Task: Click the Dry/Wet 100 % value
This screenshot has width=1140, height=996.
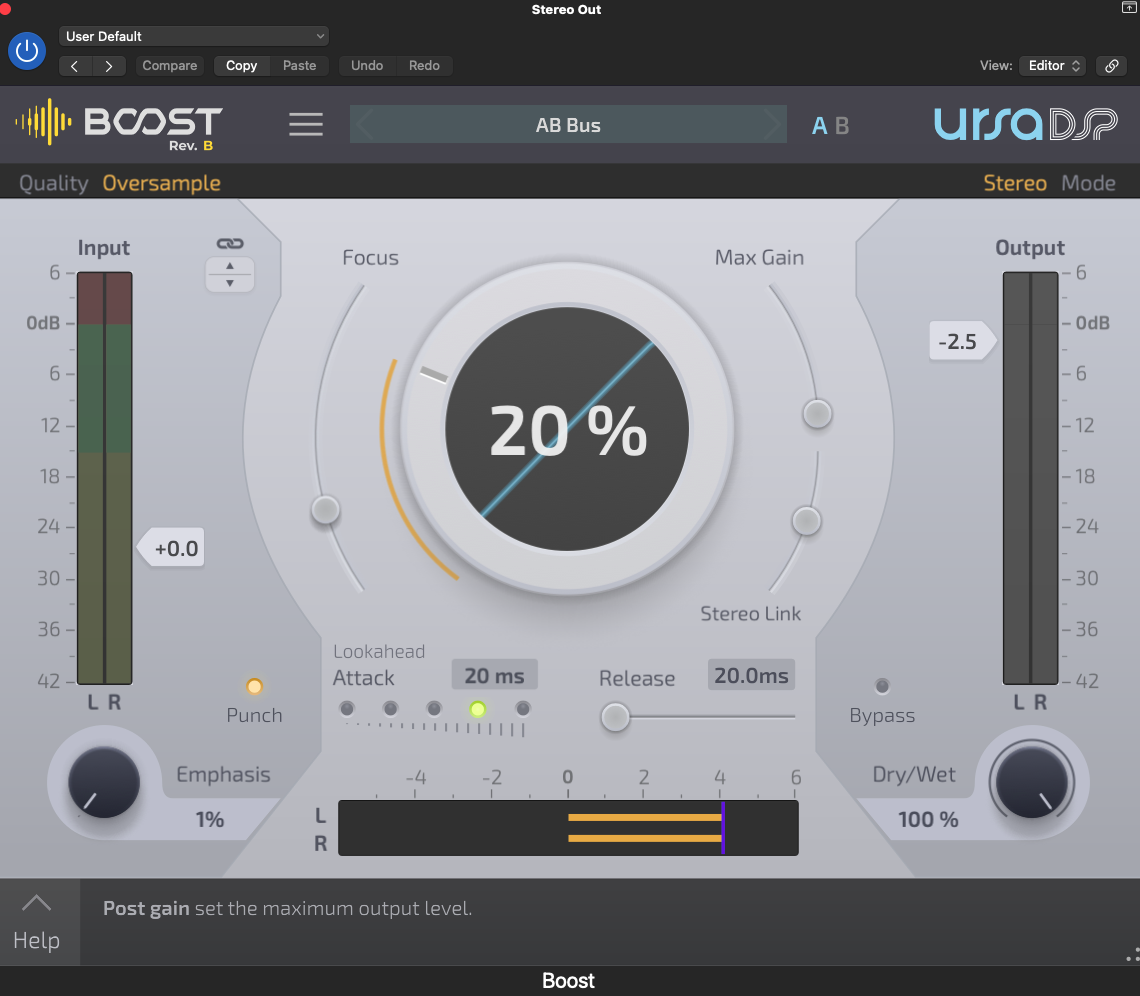Action: click(x=928, y=819)
